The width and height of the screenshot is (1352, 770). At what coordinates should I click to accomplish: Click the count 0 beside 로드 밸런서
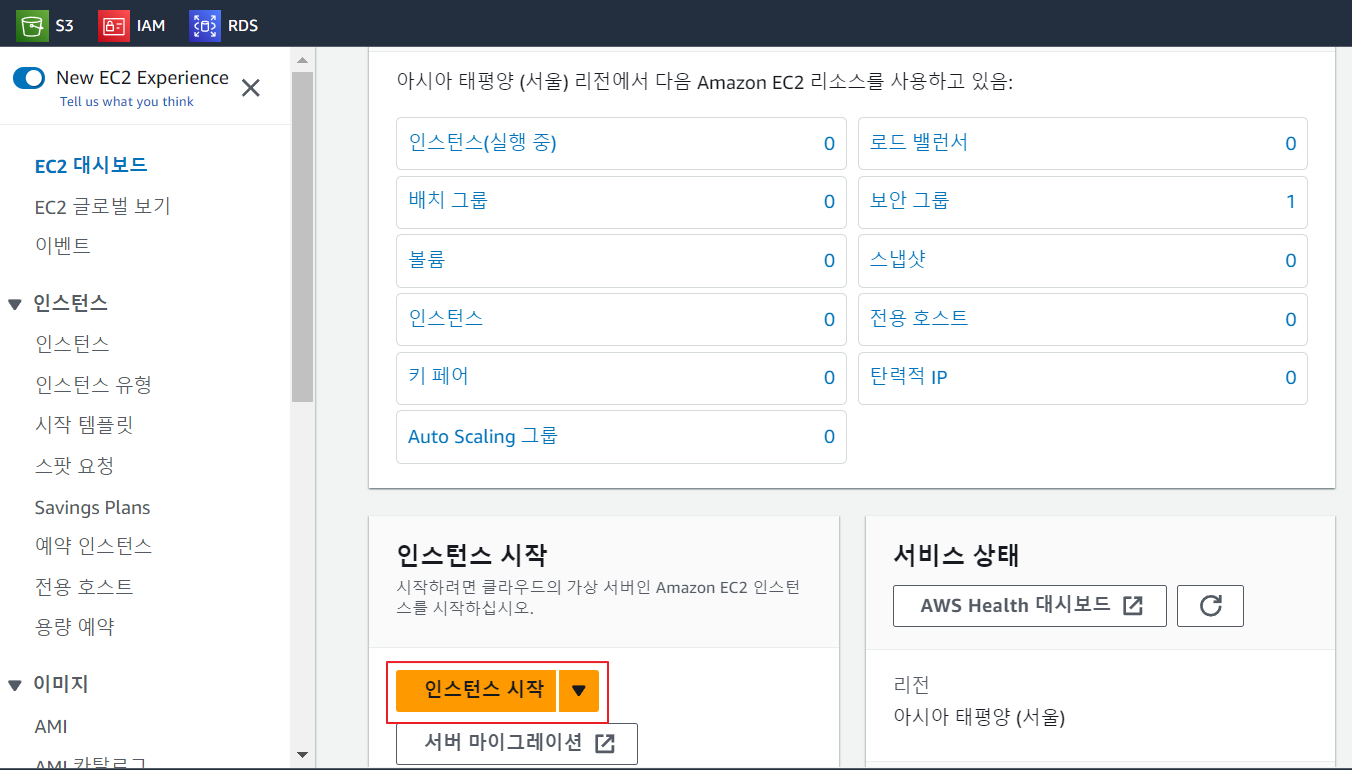[1290, 144]
